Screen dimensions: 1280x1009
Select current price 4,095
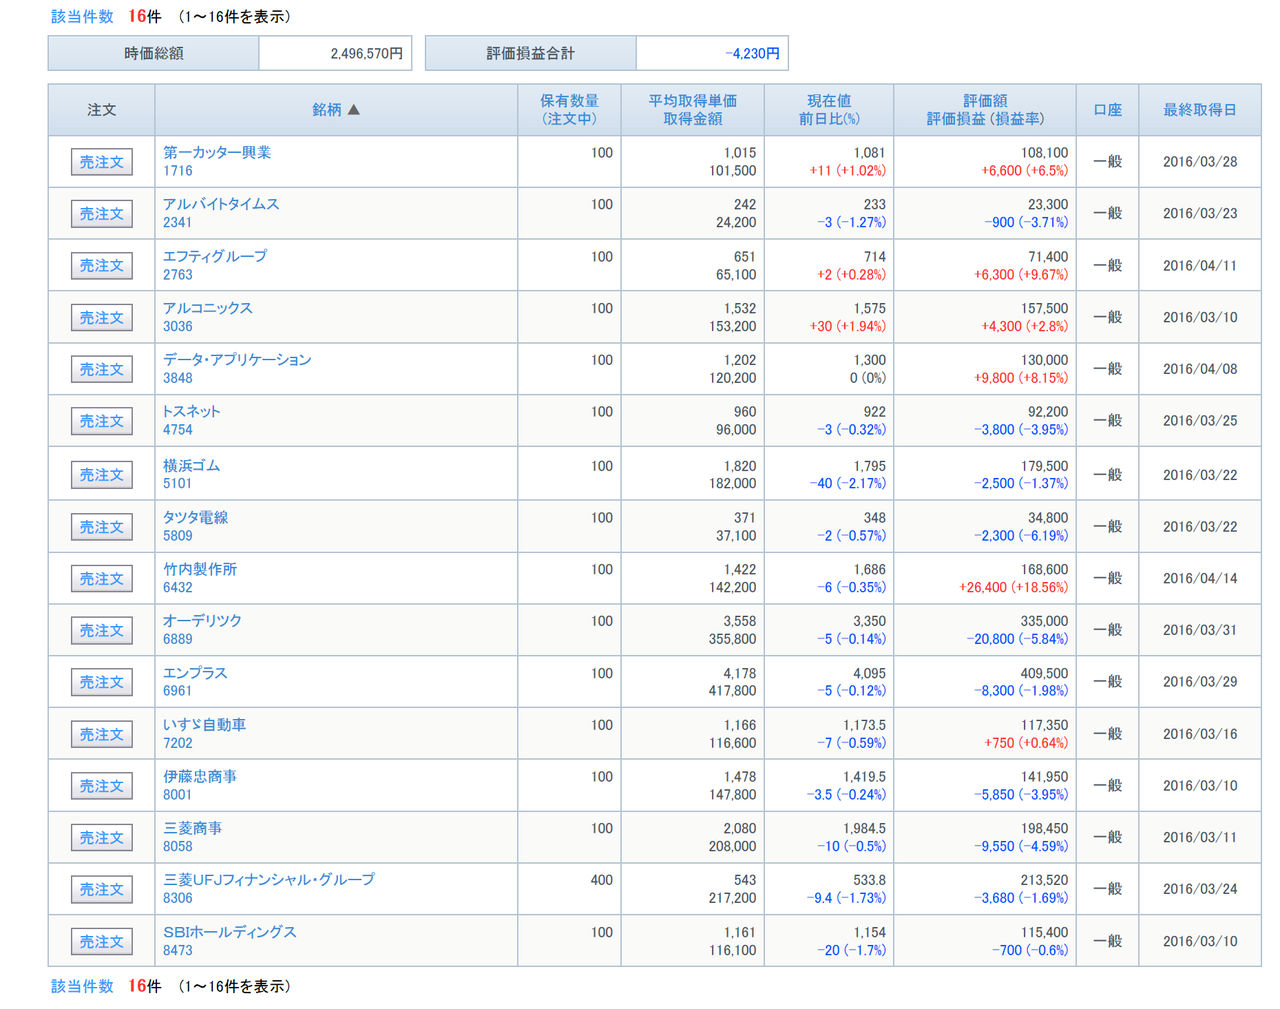coord(869,673)
